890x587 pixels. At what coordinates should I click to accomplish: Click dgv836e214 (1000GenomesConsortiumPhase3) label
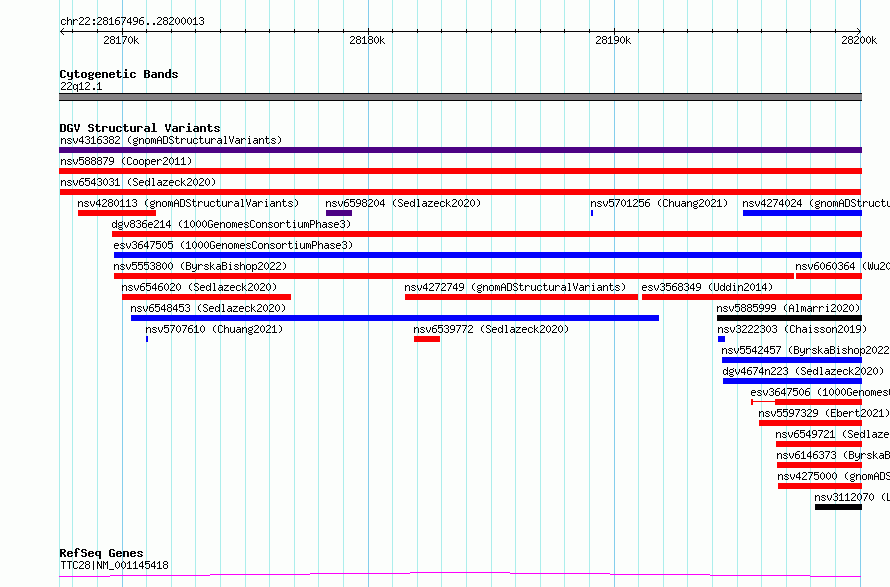tap(232, 224)
